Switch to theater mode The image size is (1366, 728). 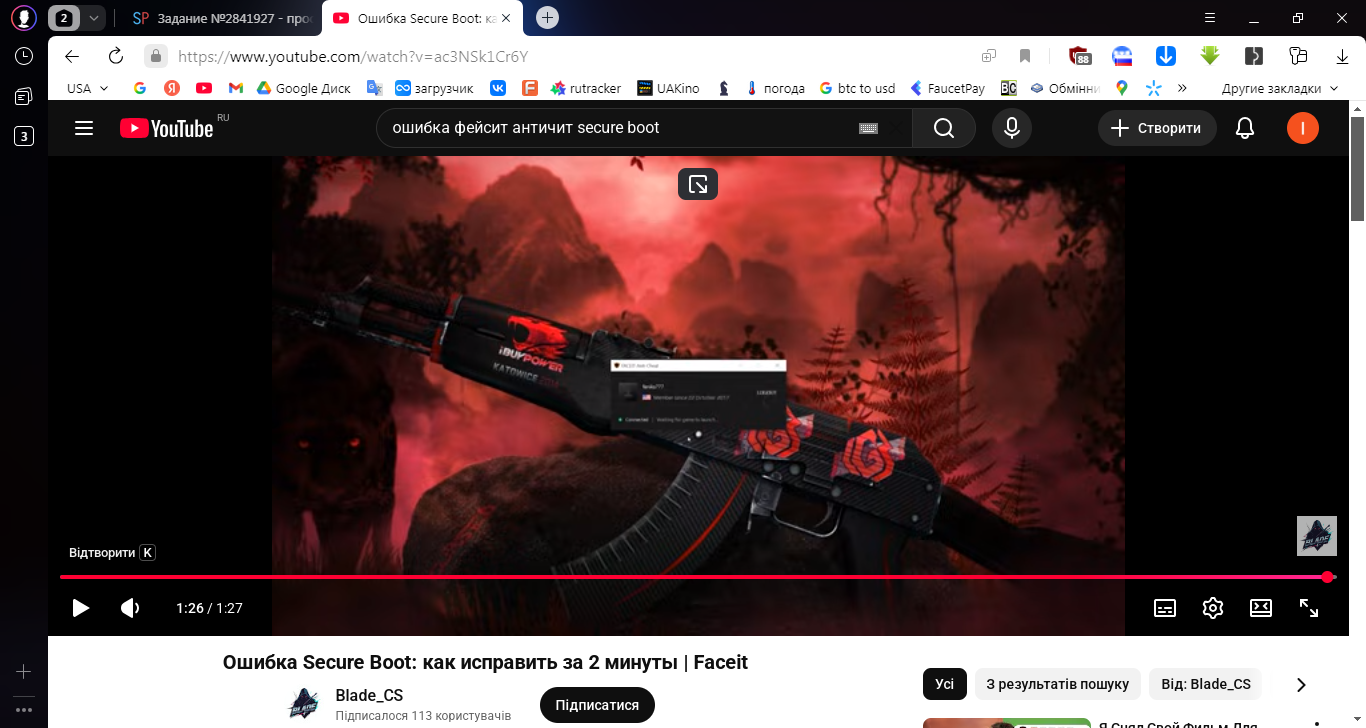1261,608
